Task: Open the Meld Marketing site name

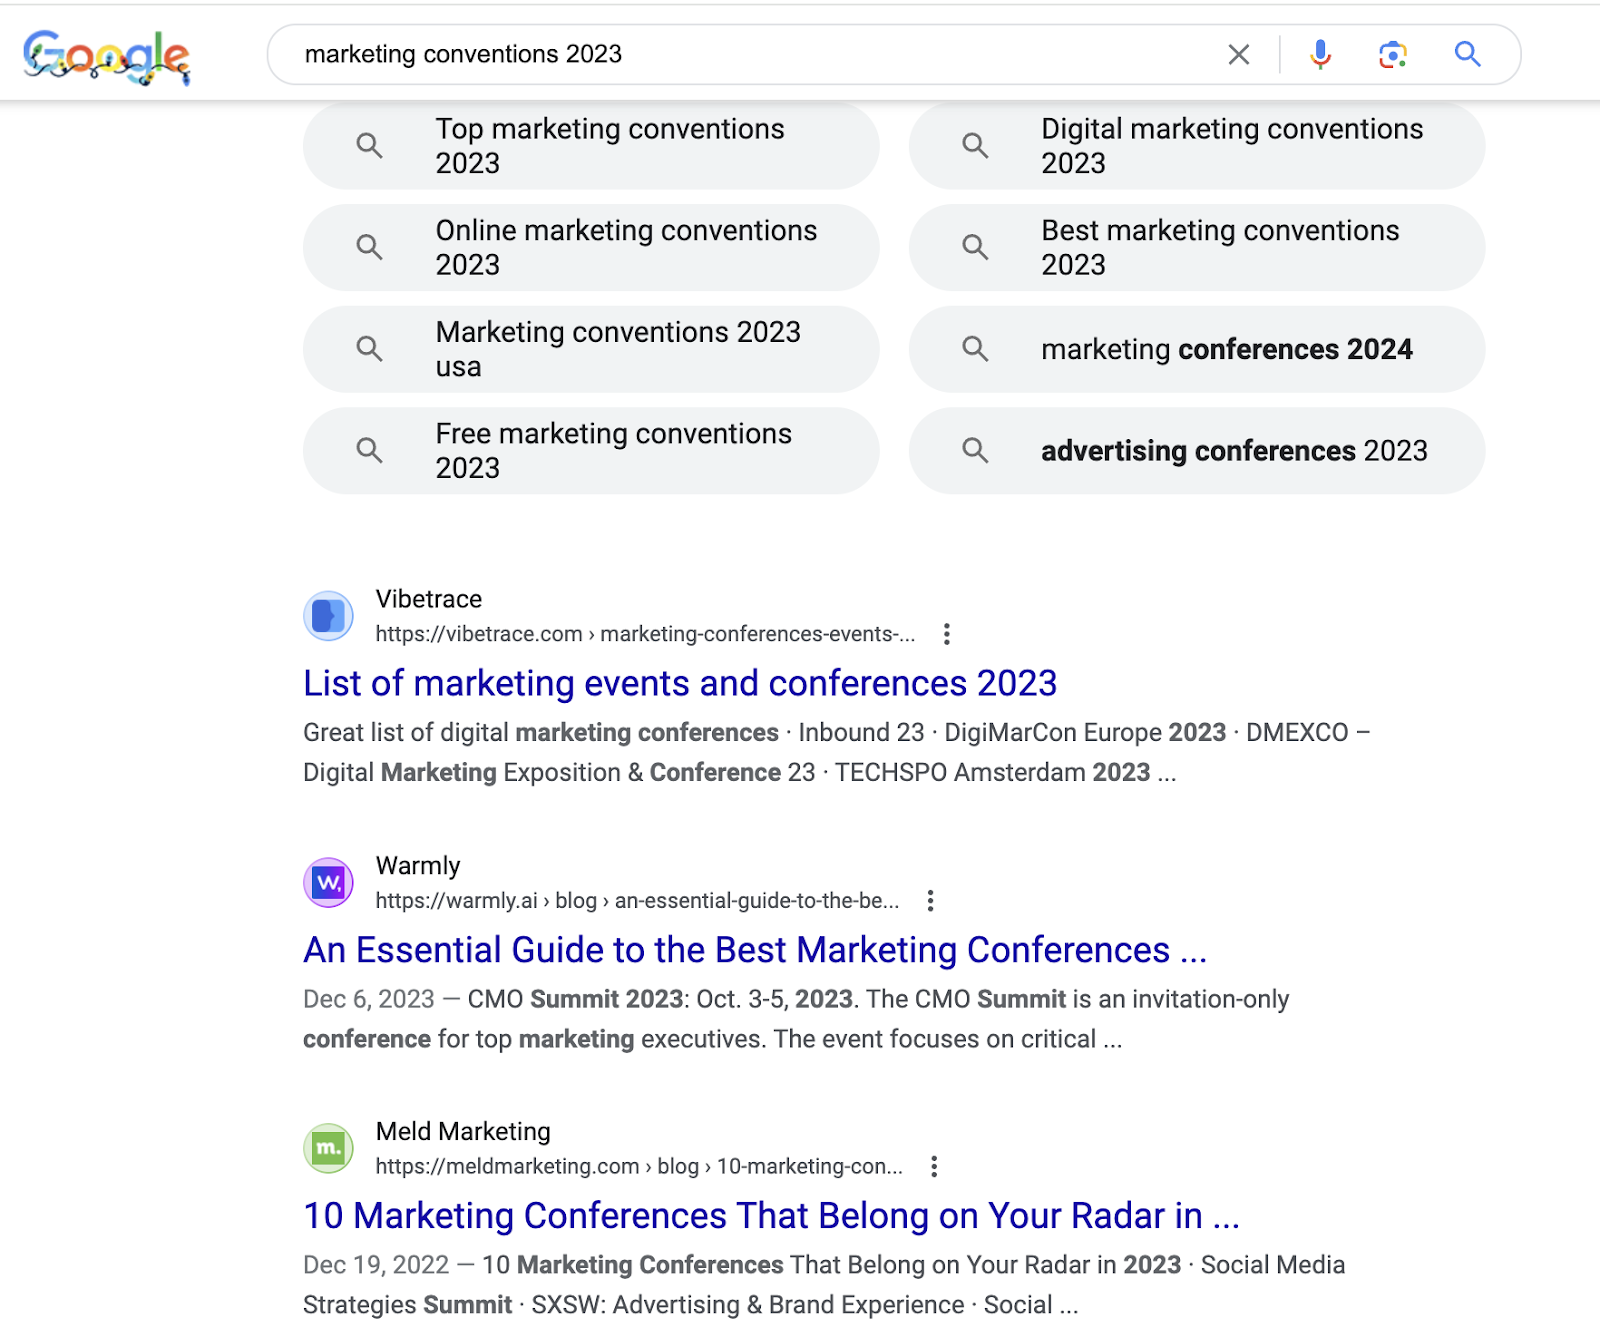Action: pos(463,1132)
